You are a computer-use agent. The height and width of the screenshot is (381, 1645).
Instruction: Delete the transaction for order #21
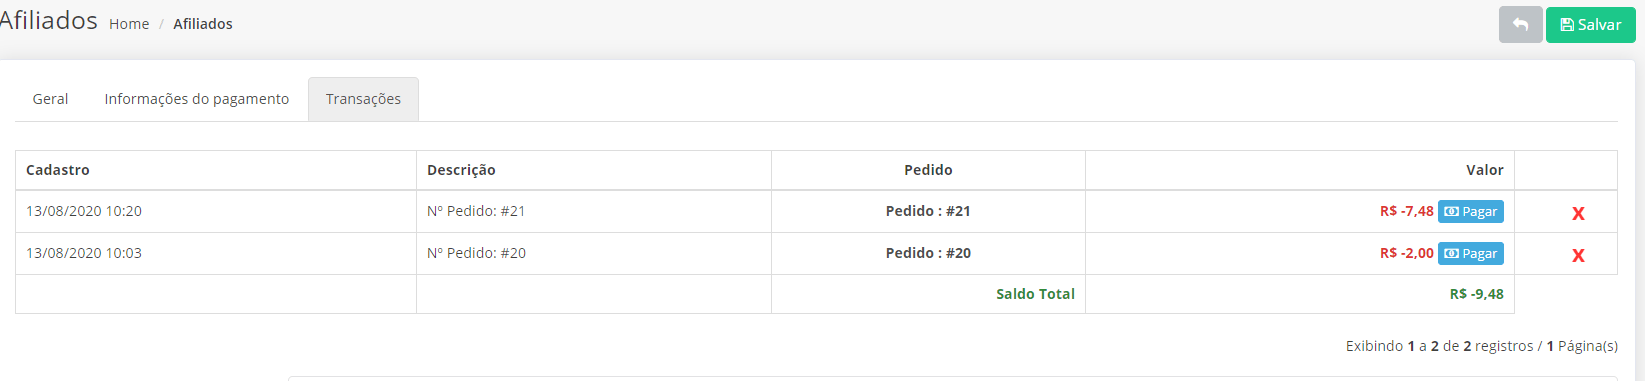pyautogui.click(x=1578, y=213)
